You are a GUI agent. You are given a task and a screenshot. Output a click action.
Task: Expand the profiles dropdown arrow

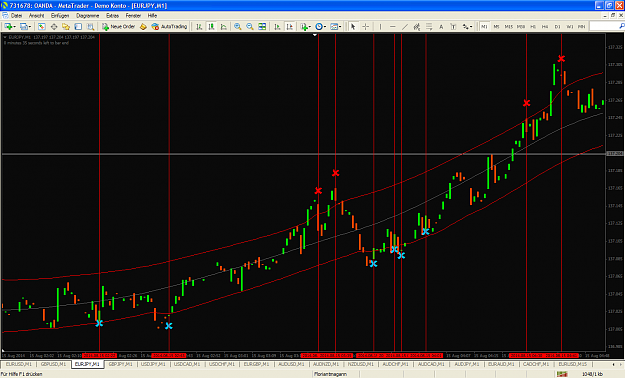30,27
